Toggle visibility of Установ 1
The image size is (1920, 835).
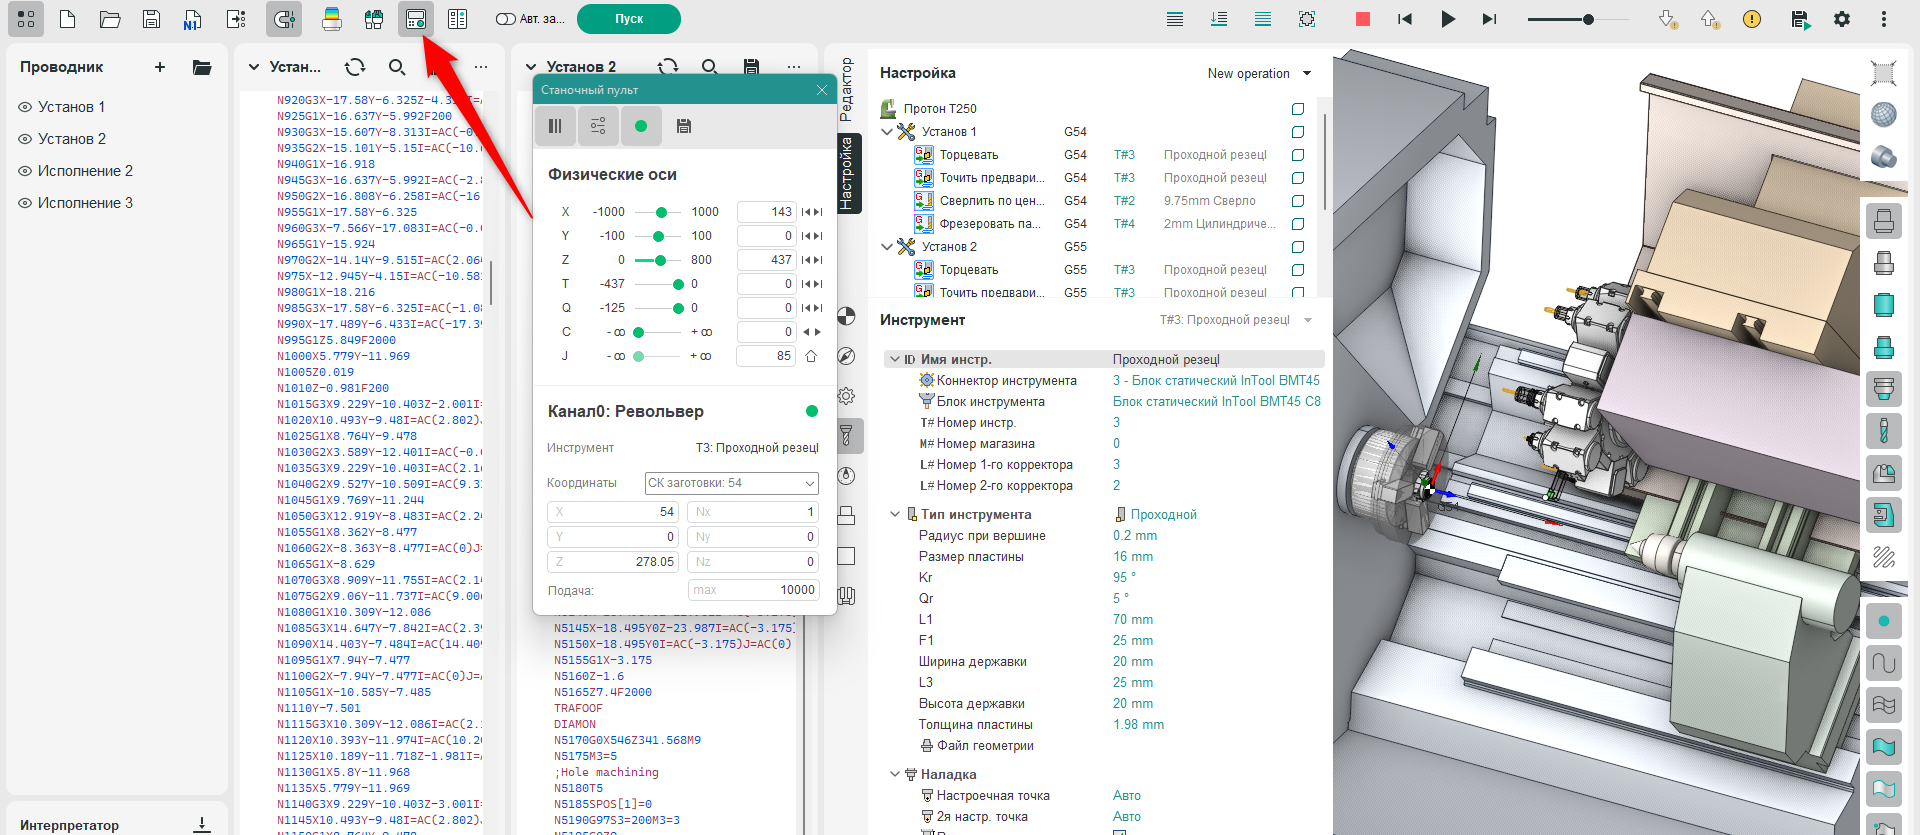[25, 107]
